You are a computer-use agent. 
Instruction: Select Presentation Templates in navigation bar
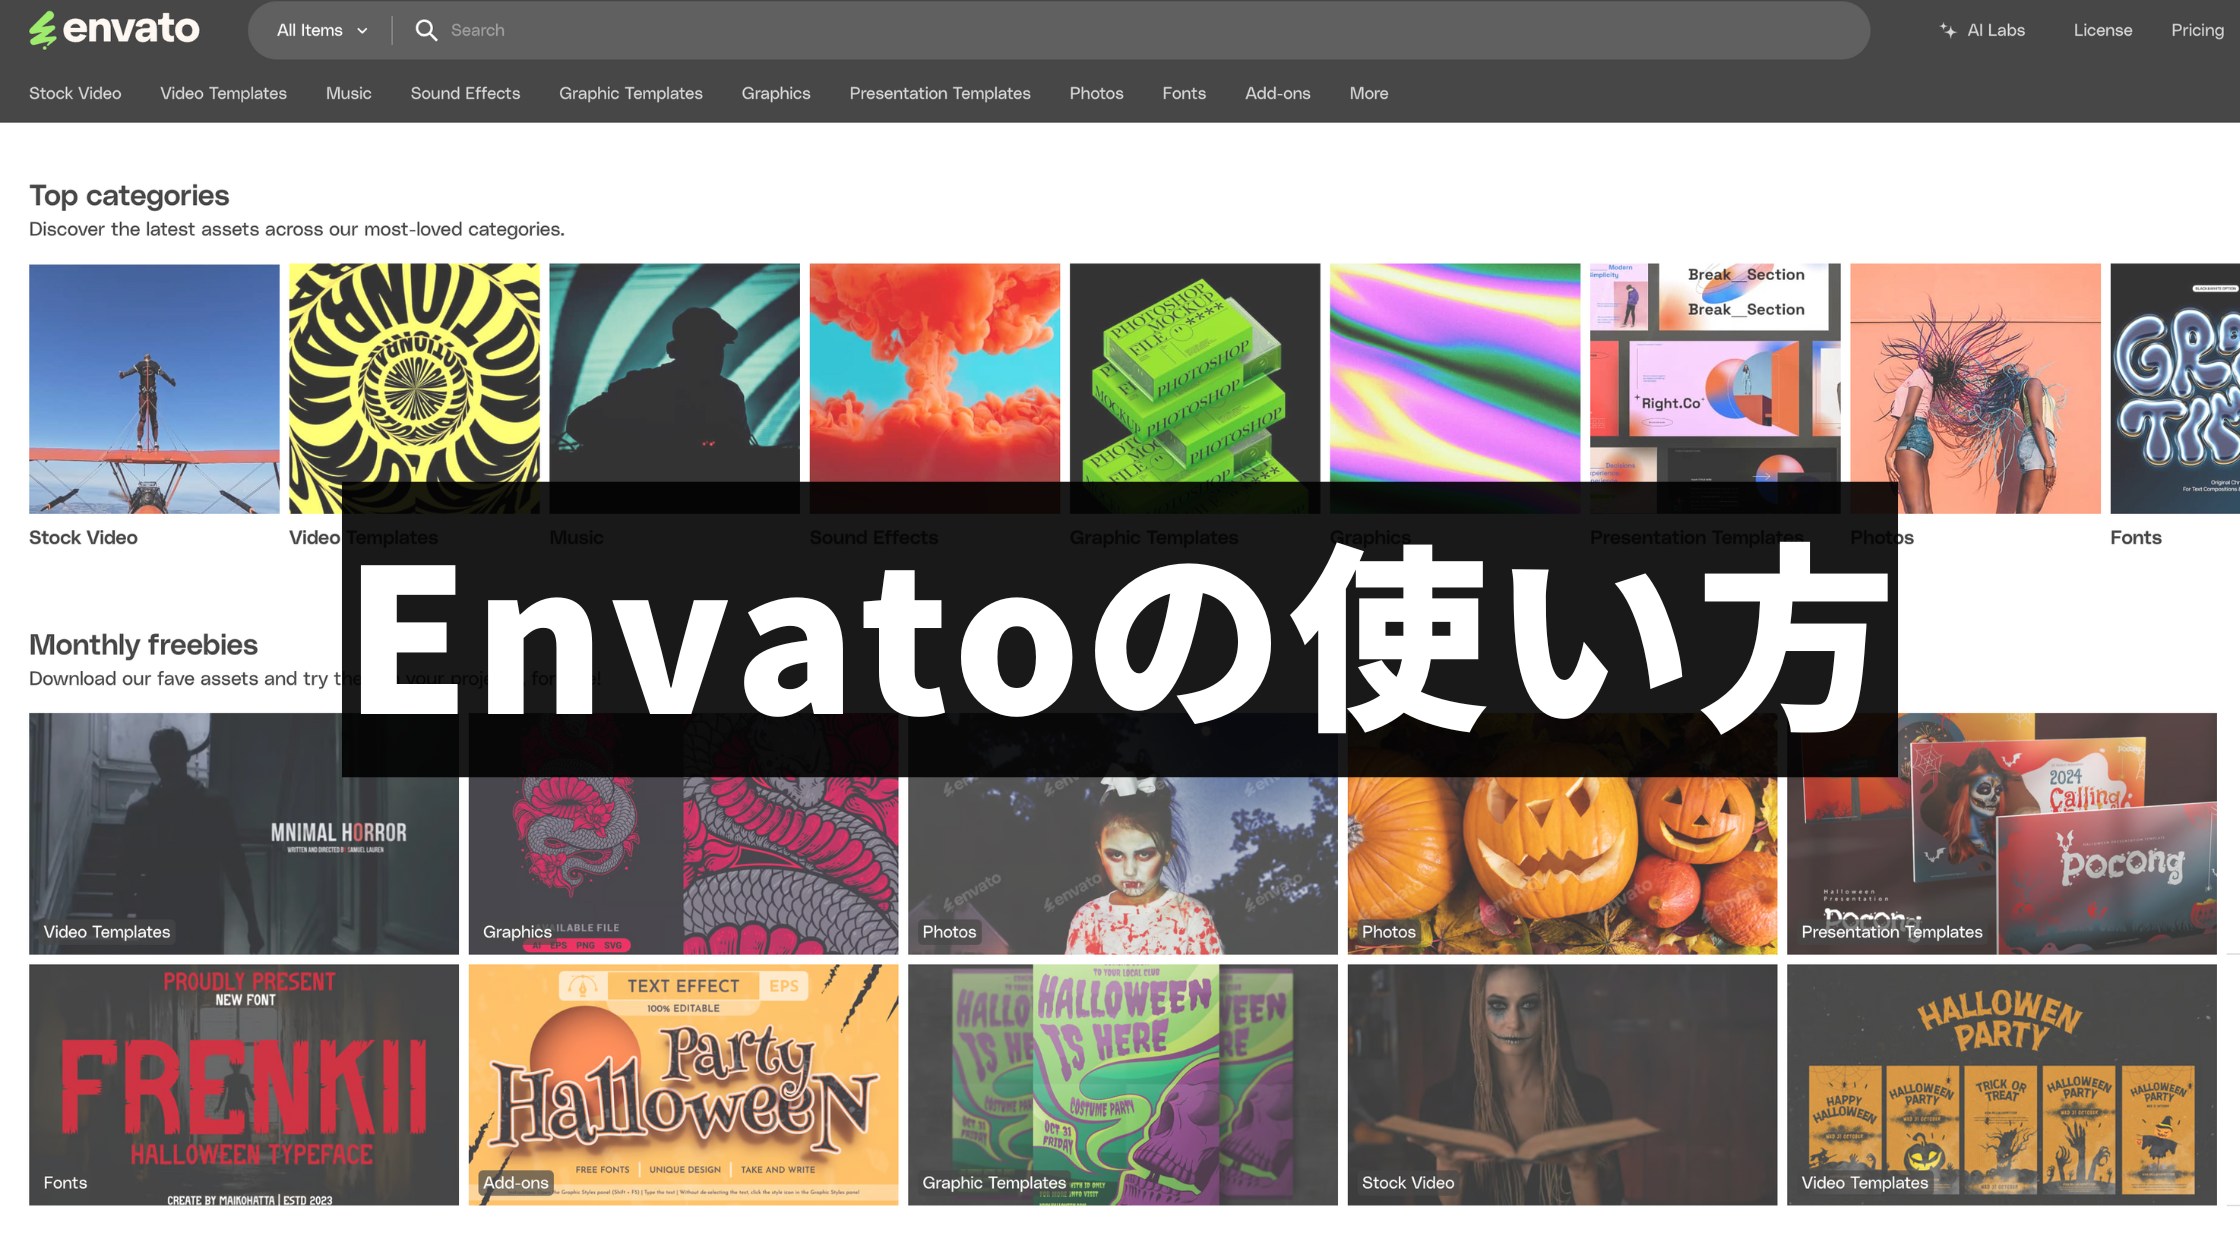(x=940, y=93)
